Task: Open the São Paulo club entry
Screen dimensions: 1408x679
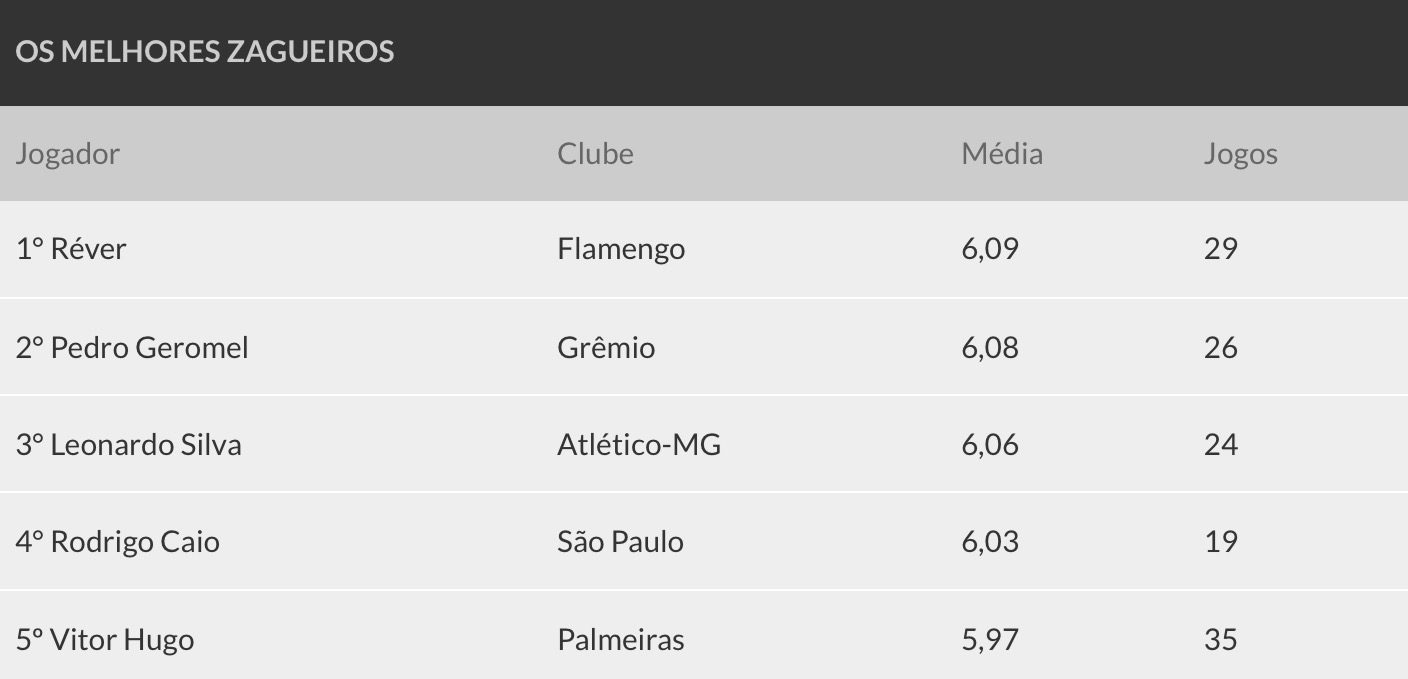Action: pos(620,541)
